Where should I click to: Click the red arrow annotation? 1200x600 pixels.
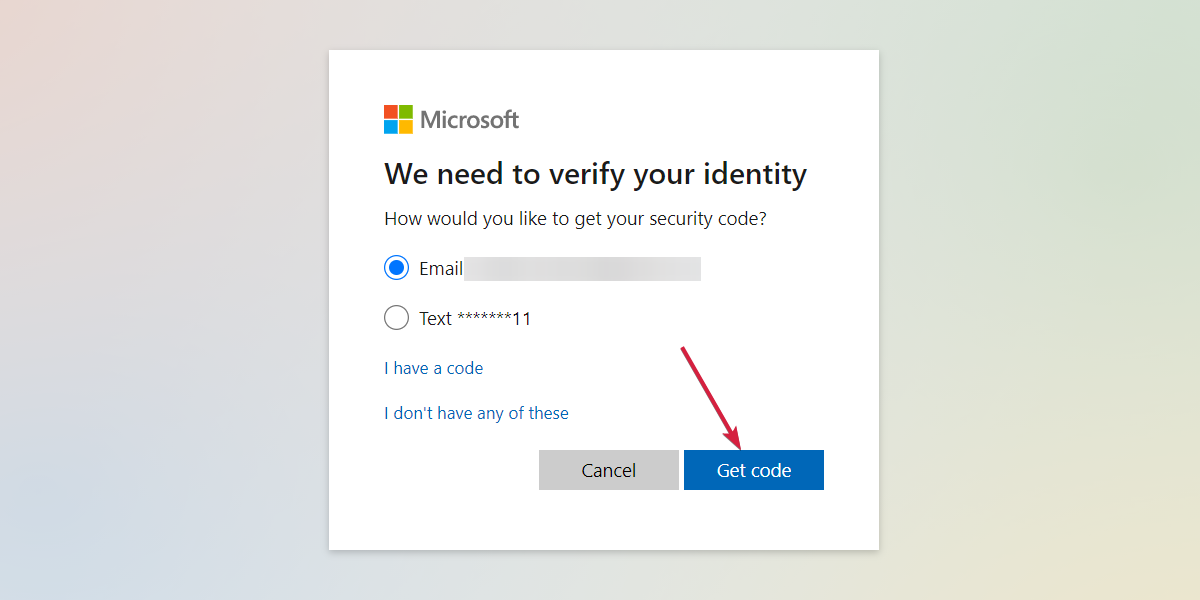click(x=711, y=397)
